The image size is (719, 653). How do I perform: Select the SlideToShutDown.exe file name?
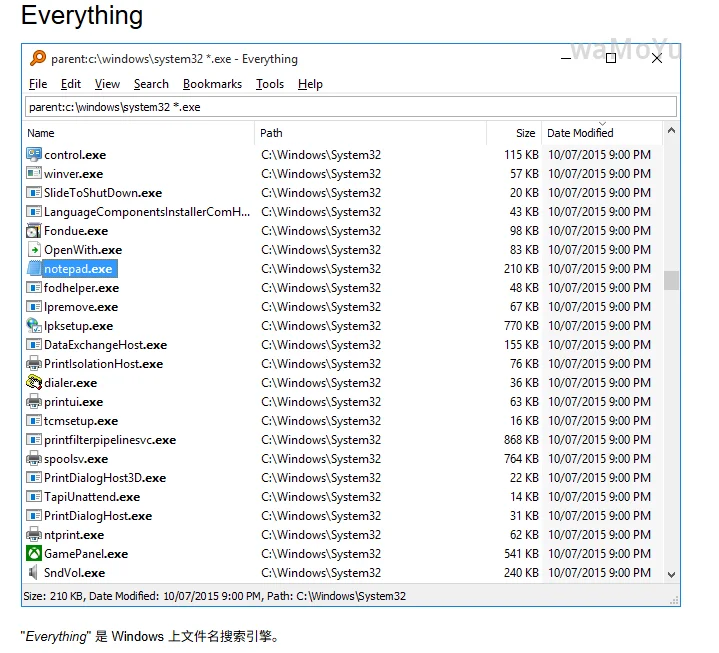click(x=103, y=193)
